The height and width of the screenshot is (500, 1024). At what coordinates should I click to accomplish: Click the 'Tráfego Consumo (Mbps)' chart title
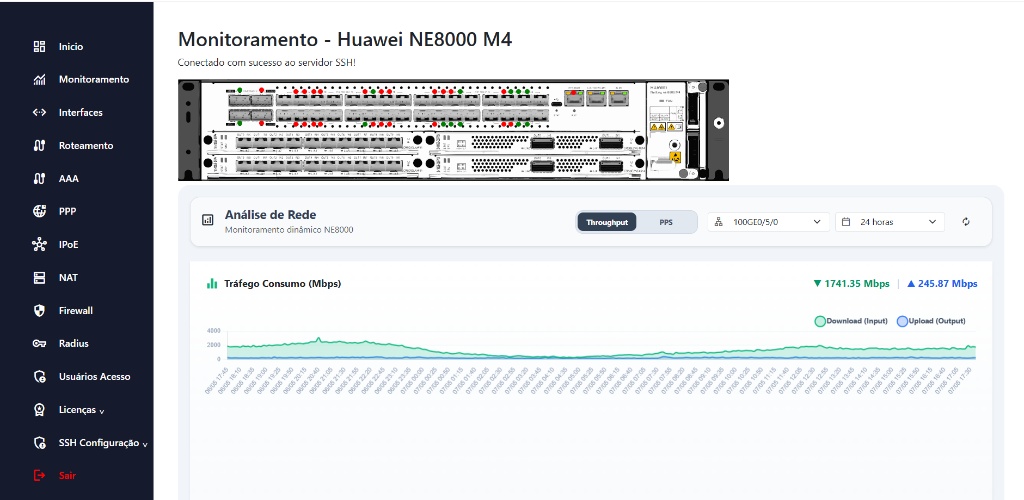tap(283, 284)
